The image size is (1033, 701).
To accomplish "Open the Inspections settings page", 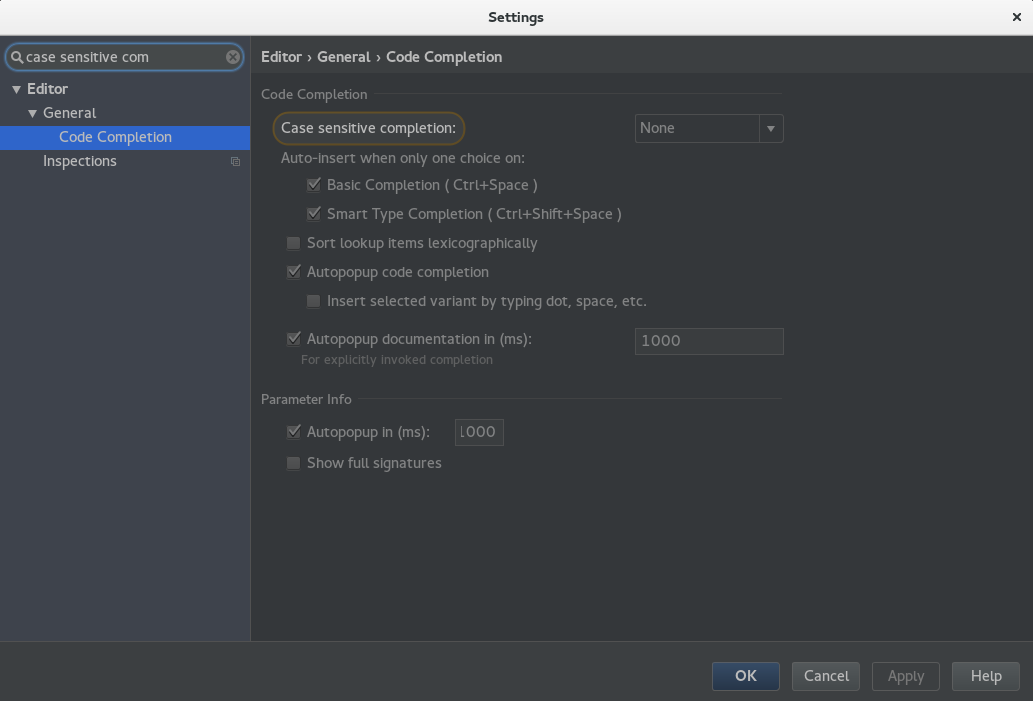I will click(80, 161).
